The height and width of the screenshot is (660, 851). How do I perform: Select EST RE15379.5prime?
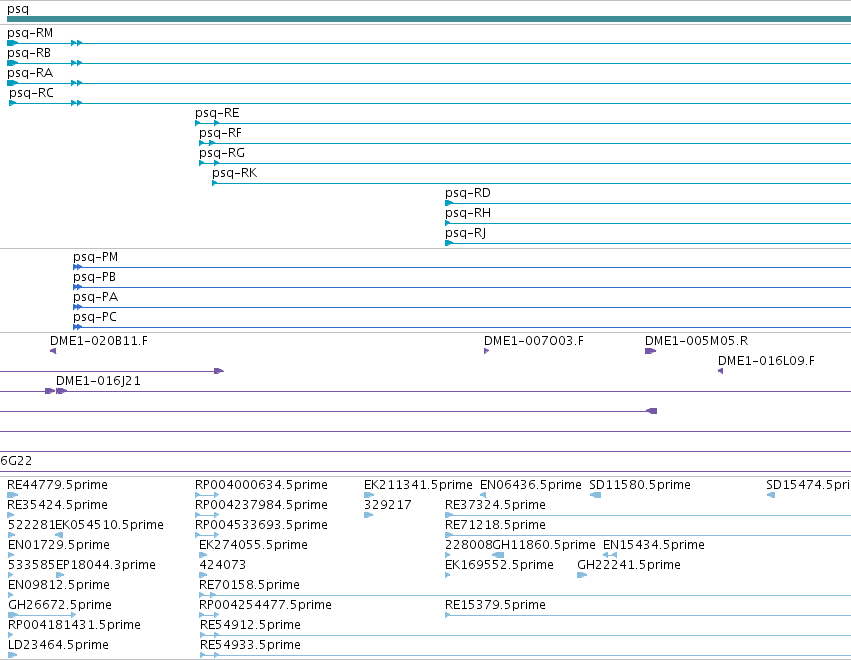click(496, 605)
